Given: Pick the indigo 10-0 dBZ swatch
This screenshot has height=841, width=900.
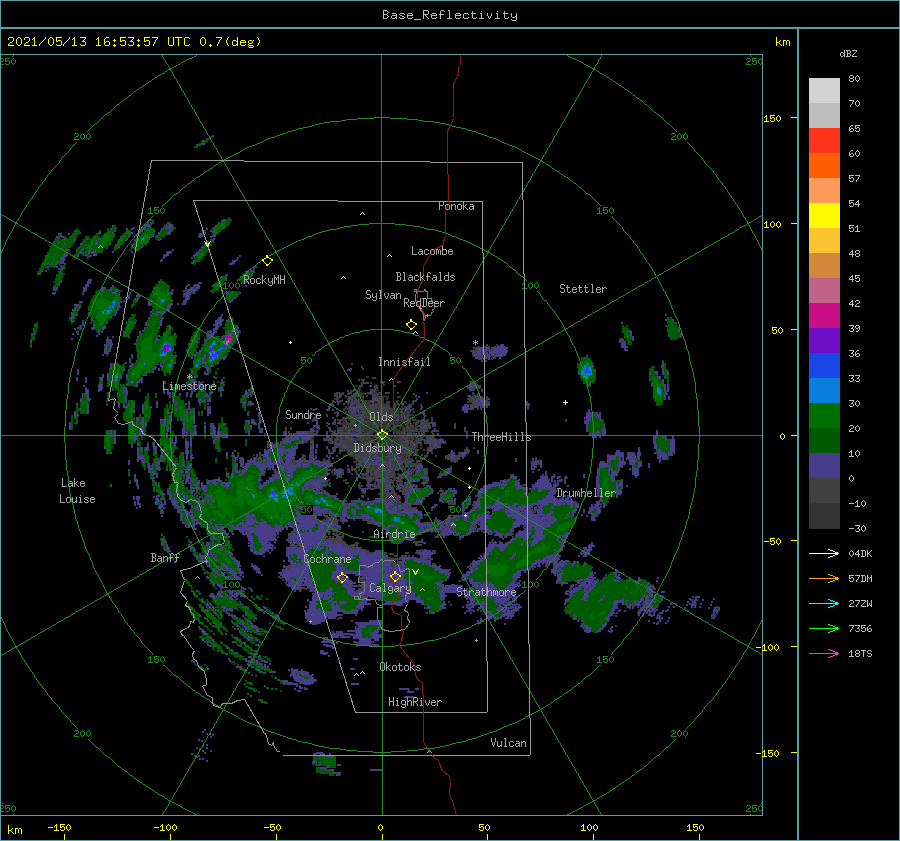Looking at the screenshot, I should click(x=824, y=466).
